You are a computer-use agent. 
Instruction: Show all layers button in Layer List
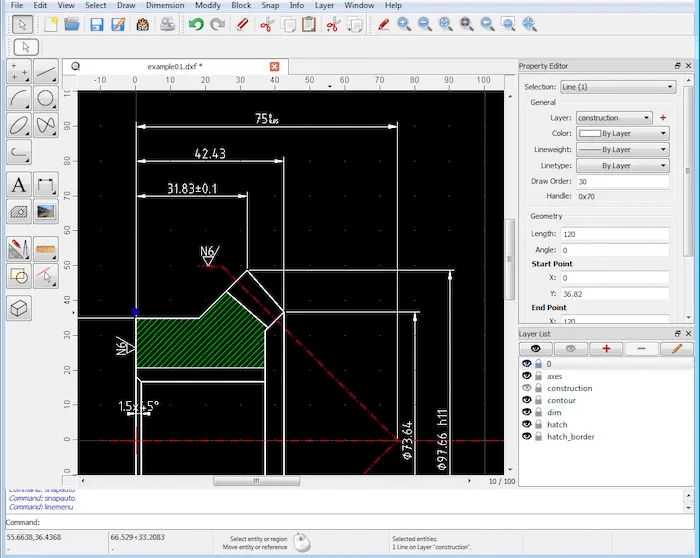click(536, 349)
